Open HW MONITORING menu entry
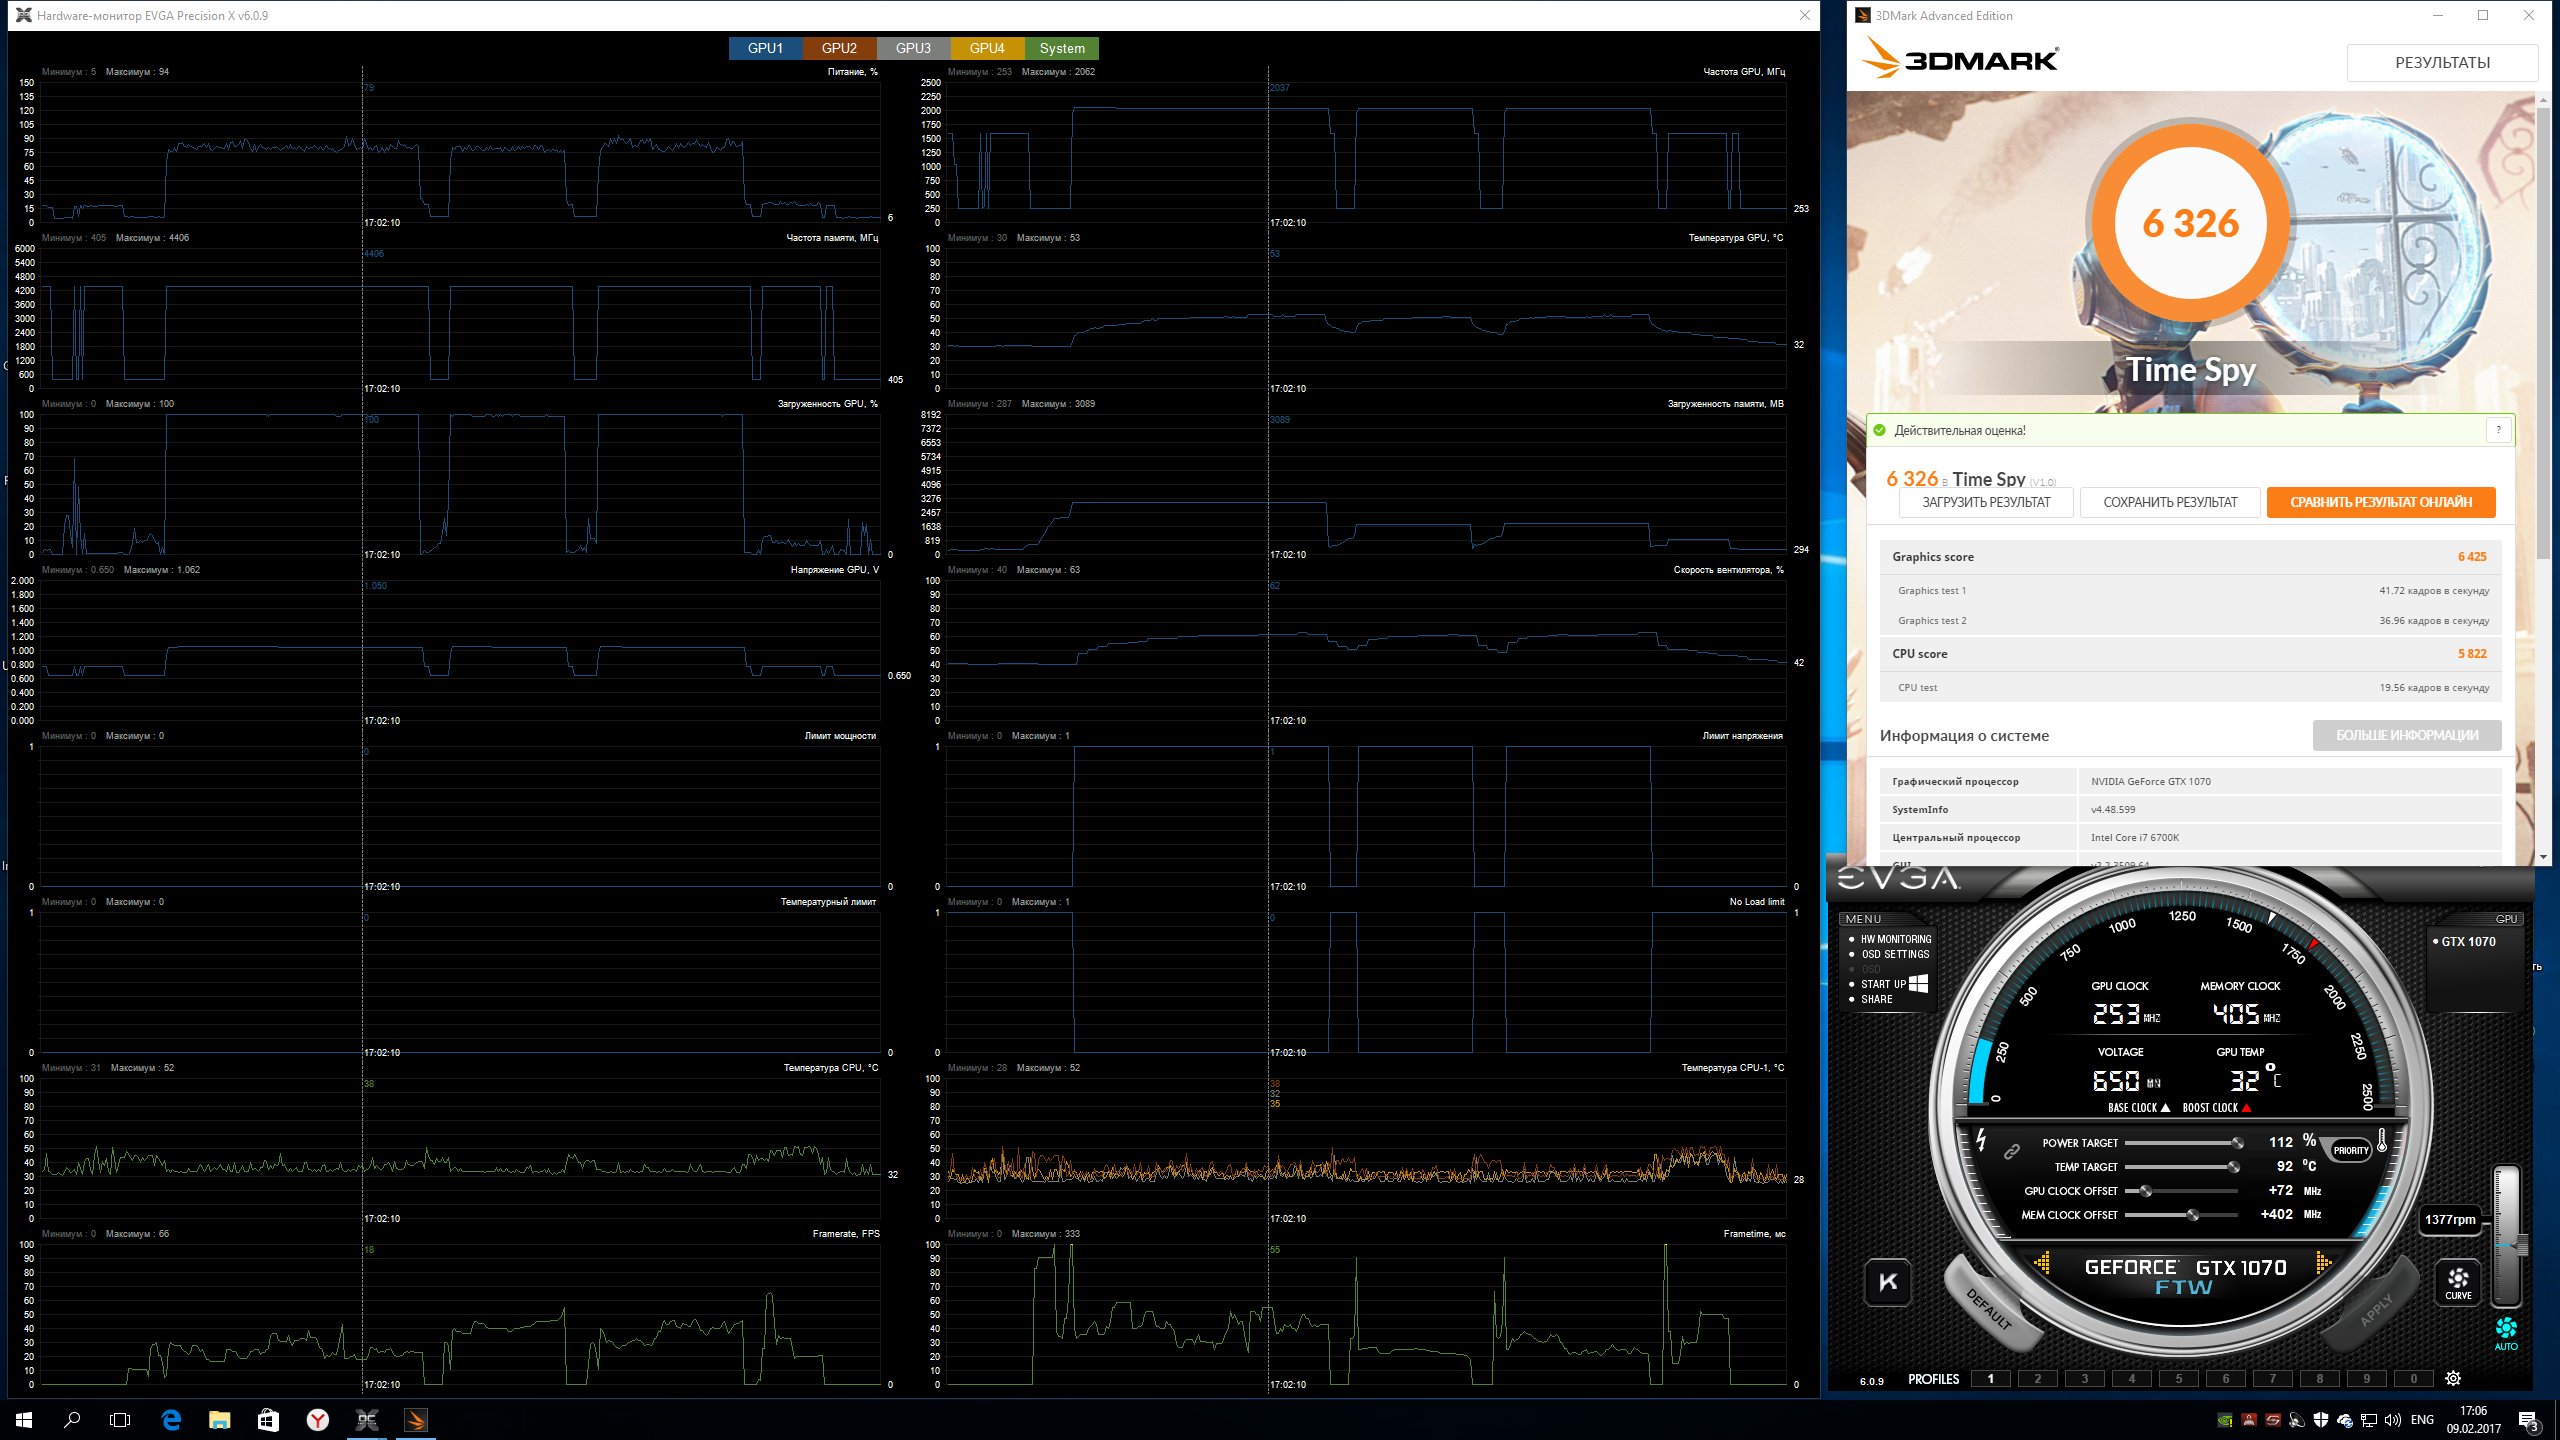Image resolution: width=2560 pixels, height=1440 pixels. coord(1895,939)
